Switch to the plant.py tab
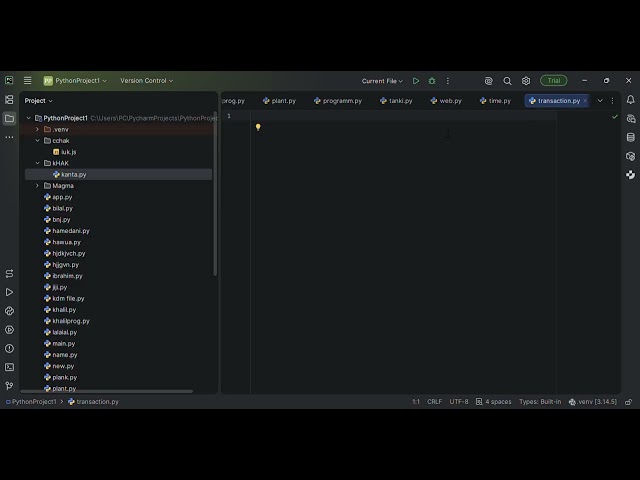 click(280, 101)
